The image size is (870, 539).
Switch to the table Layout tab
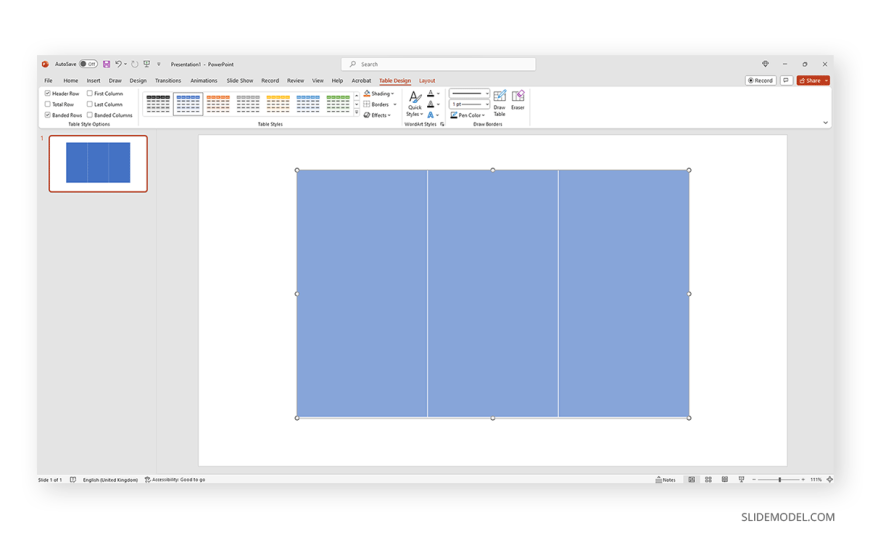(427, 80)
